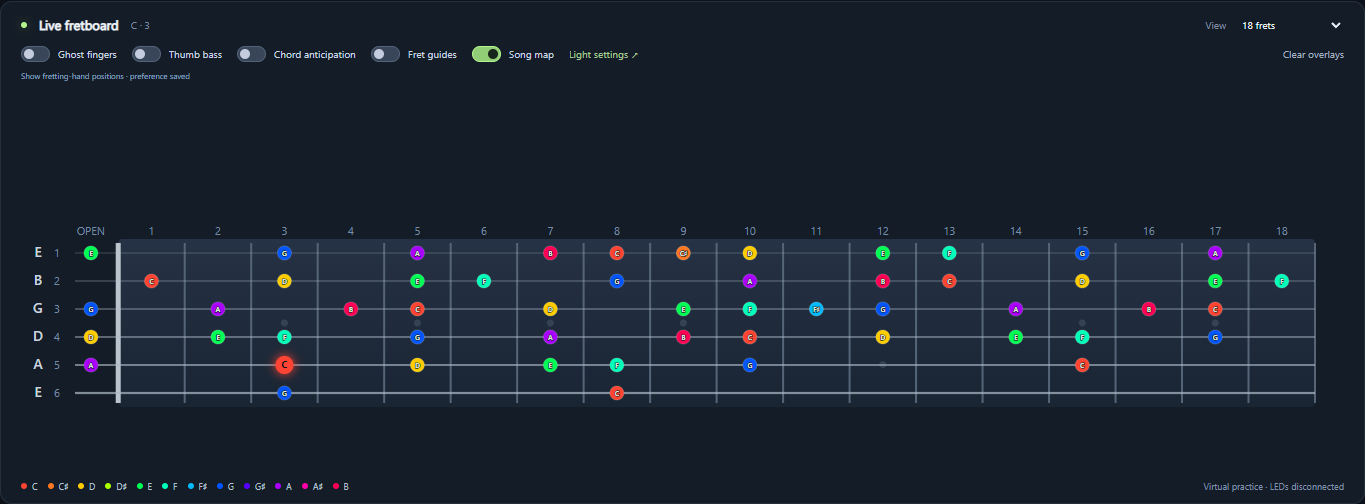
Task: Click the fret number 4 header
Action: 351,231
